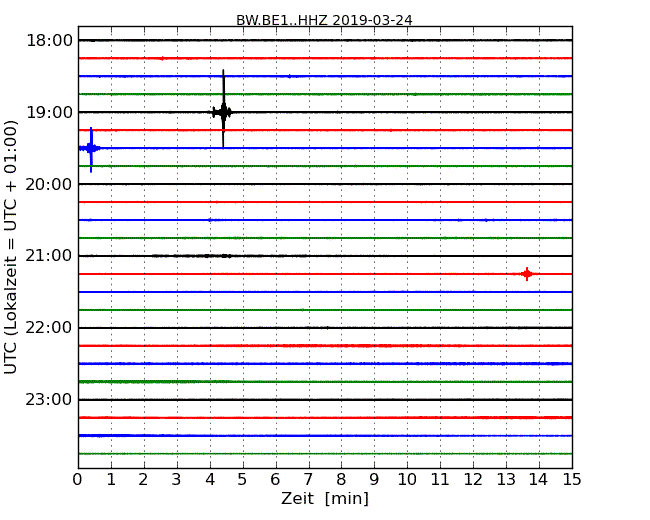Screen dimensions: 650x520
Task: Click the x-axis tick label 12
Action: pyautogui.click(x=473, y=480)
